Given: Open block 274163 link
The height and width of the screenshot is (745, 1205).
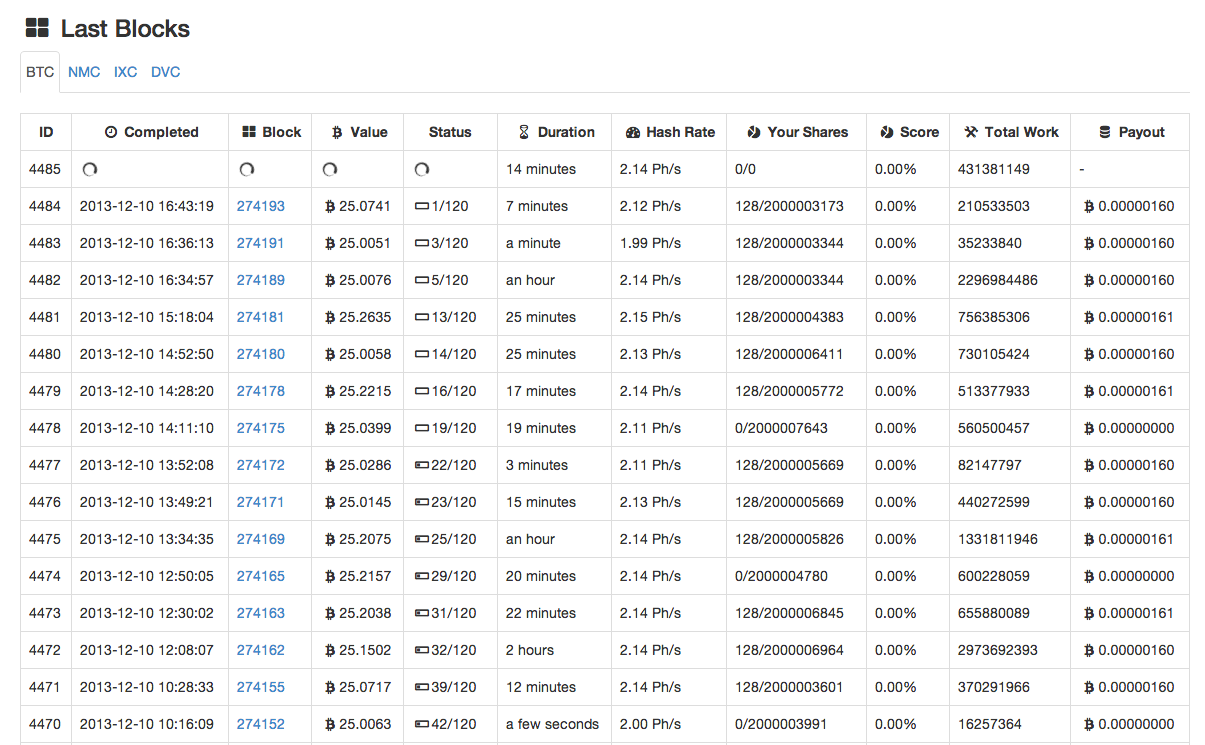Looking at the screenshot, I should (x=261, y=613).
